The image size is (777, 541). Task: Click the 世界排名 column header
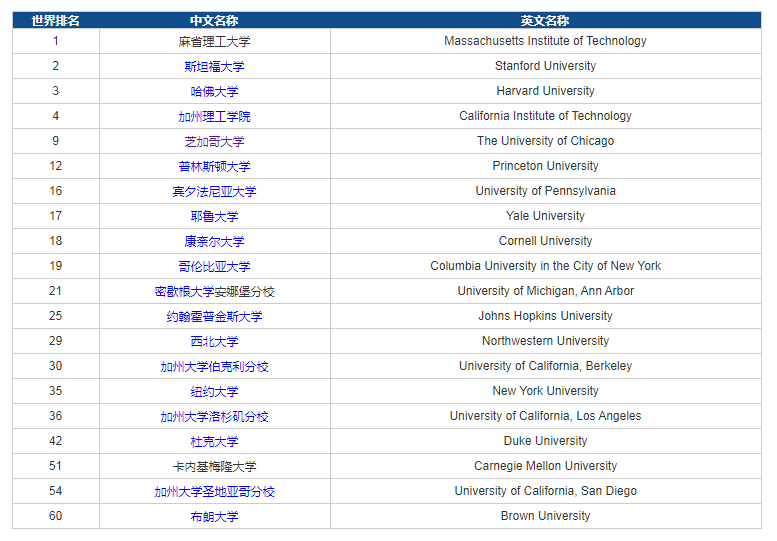[x=56, y=21]
